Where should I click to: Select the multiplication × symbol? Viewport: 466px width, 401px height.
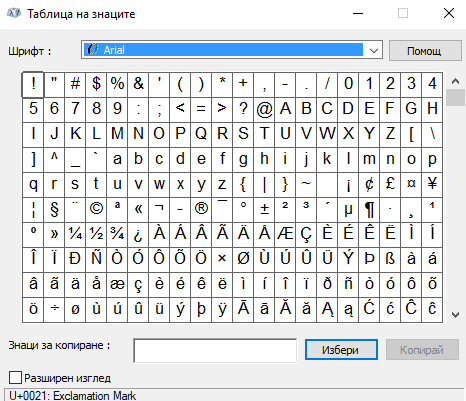click(222, 260)
